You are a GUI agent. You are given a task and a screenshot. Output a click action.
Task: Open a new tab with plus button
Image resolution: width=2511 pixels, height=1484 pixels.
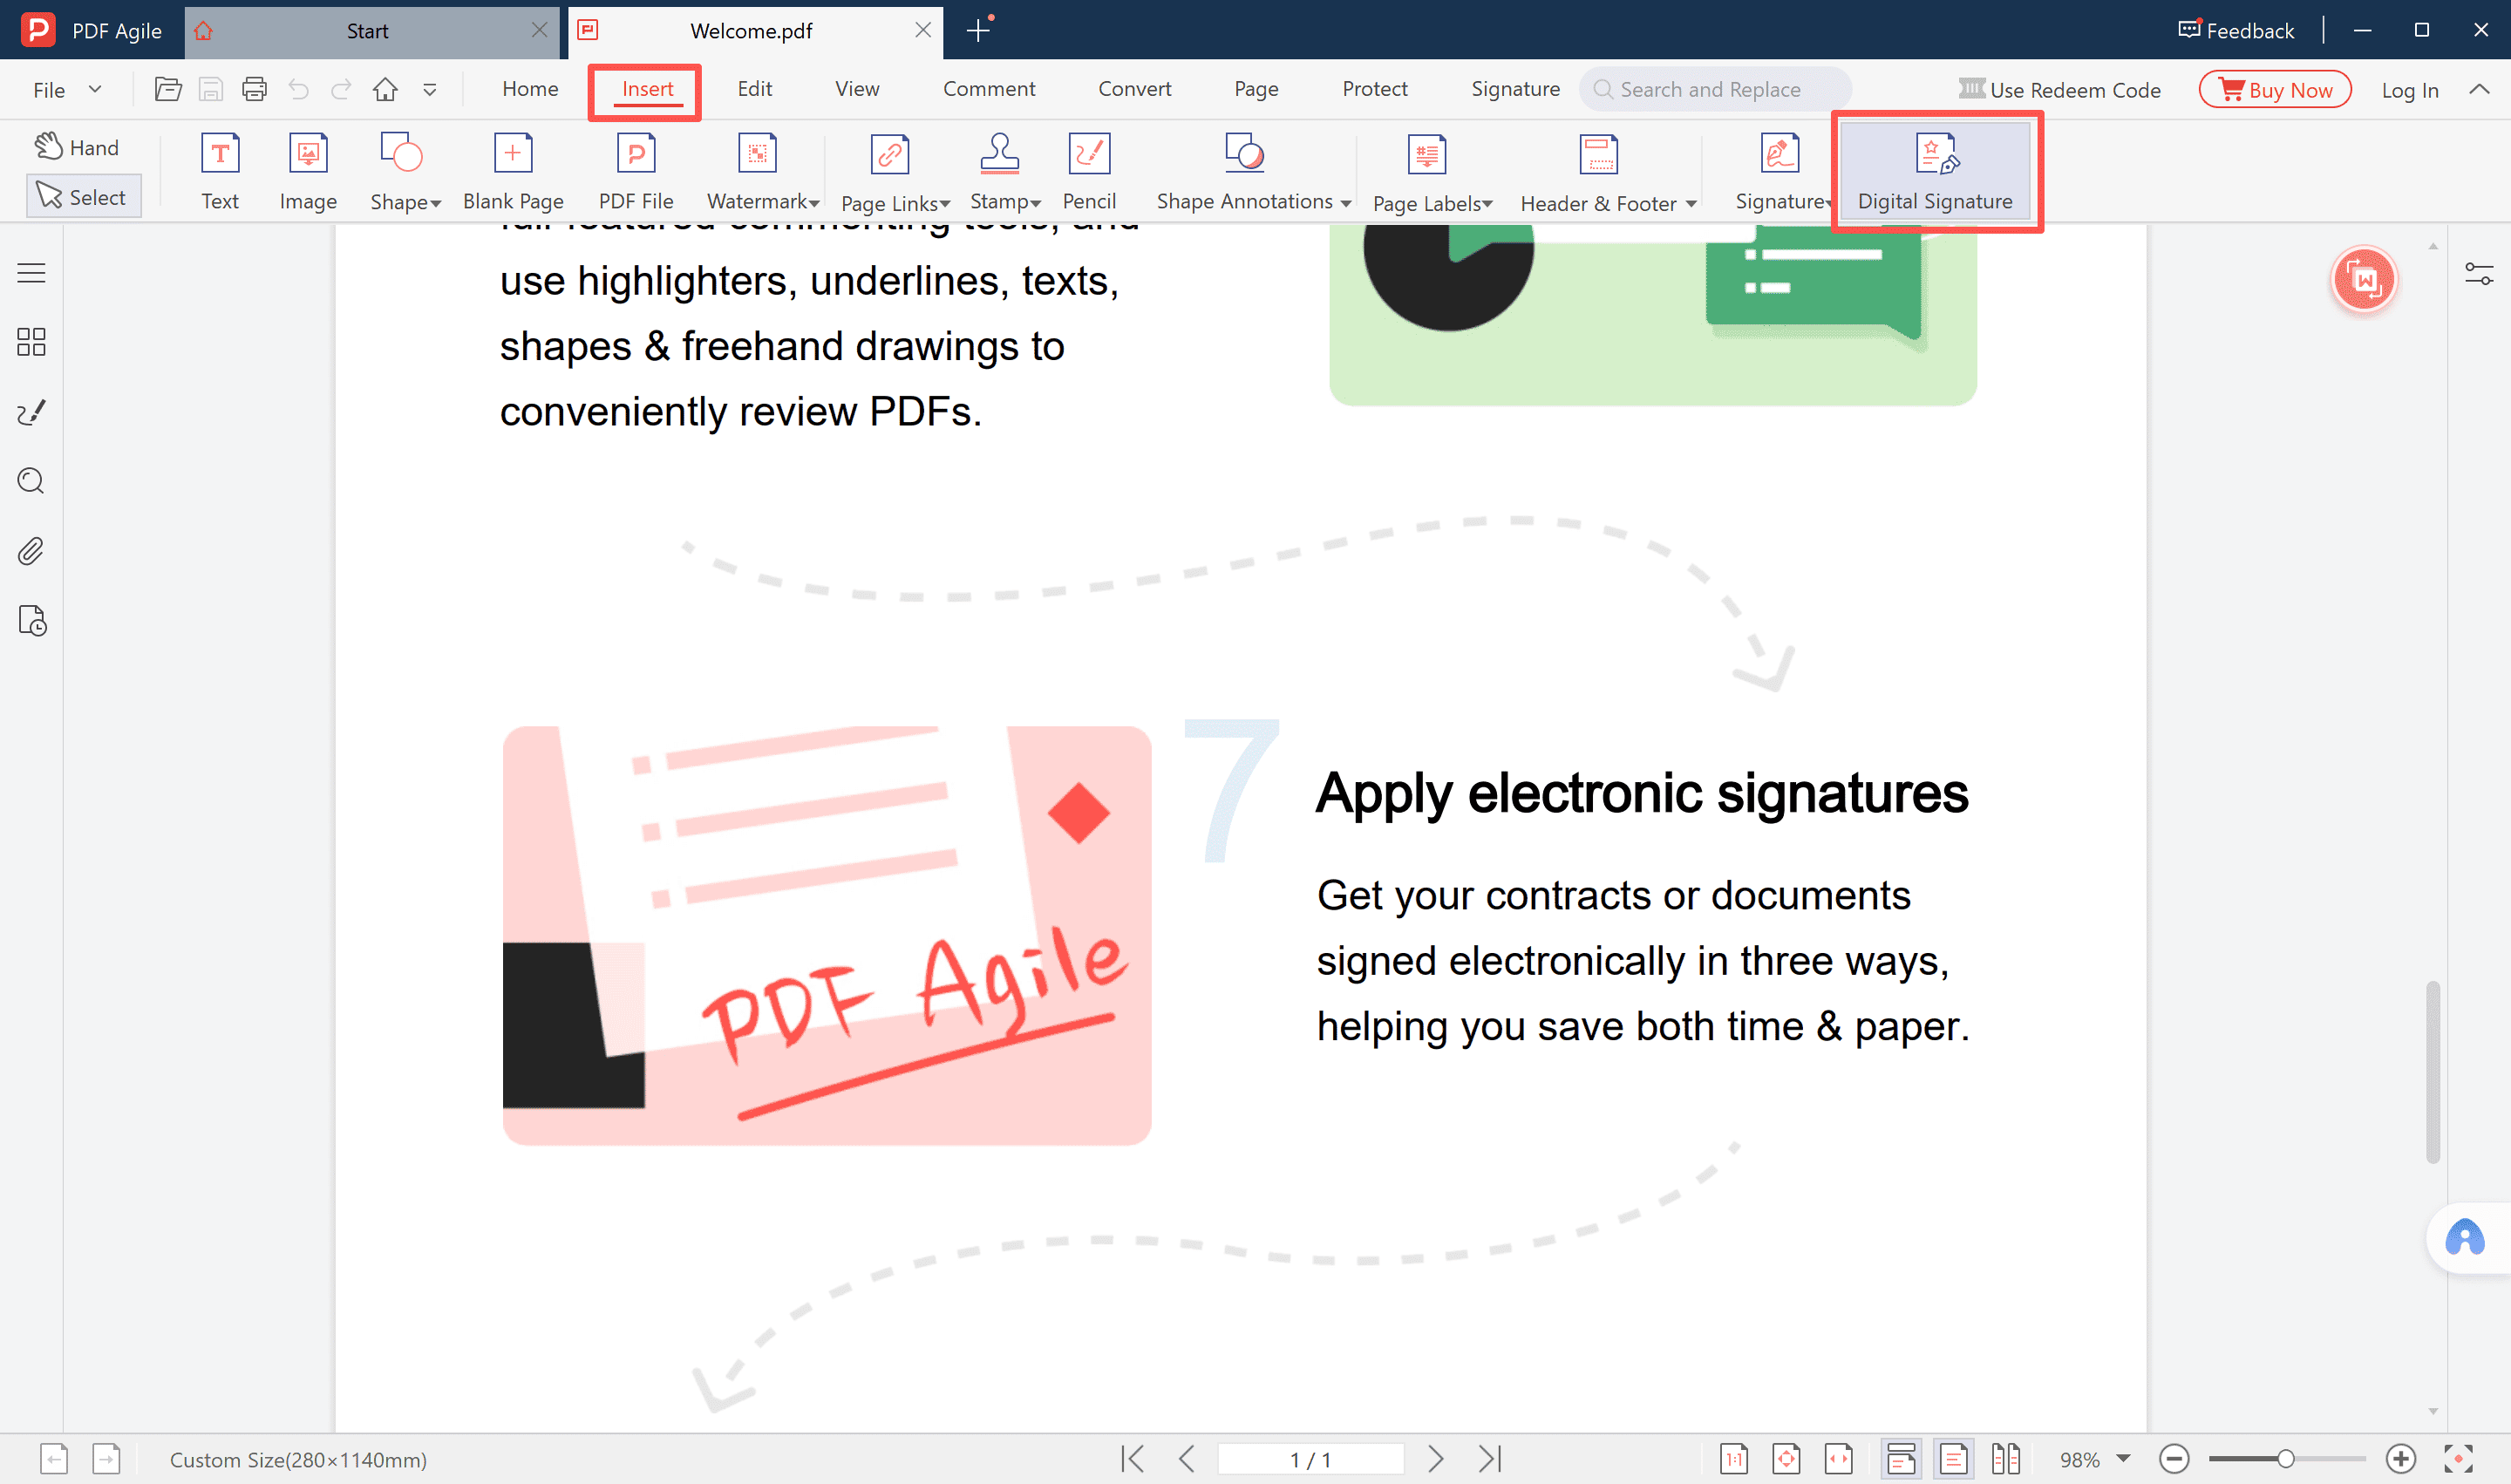pyautogui.click(x=978, y=30)
